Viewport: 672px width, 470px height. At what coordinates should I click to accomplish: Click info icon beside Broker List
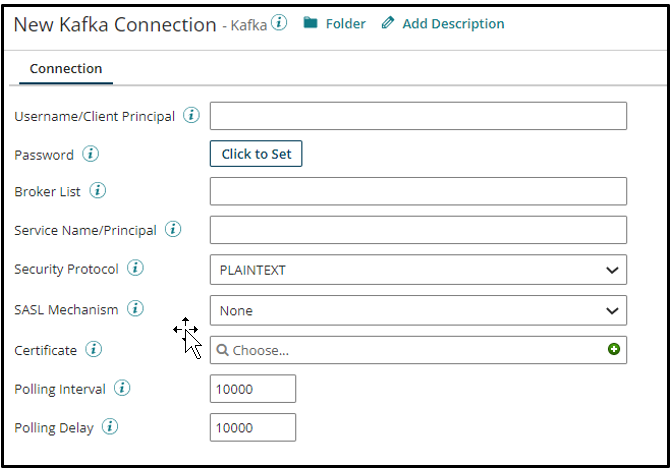click(x=98, y=191)
